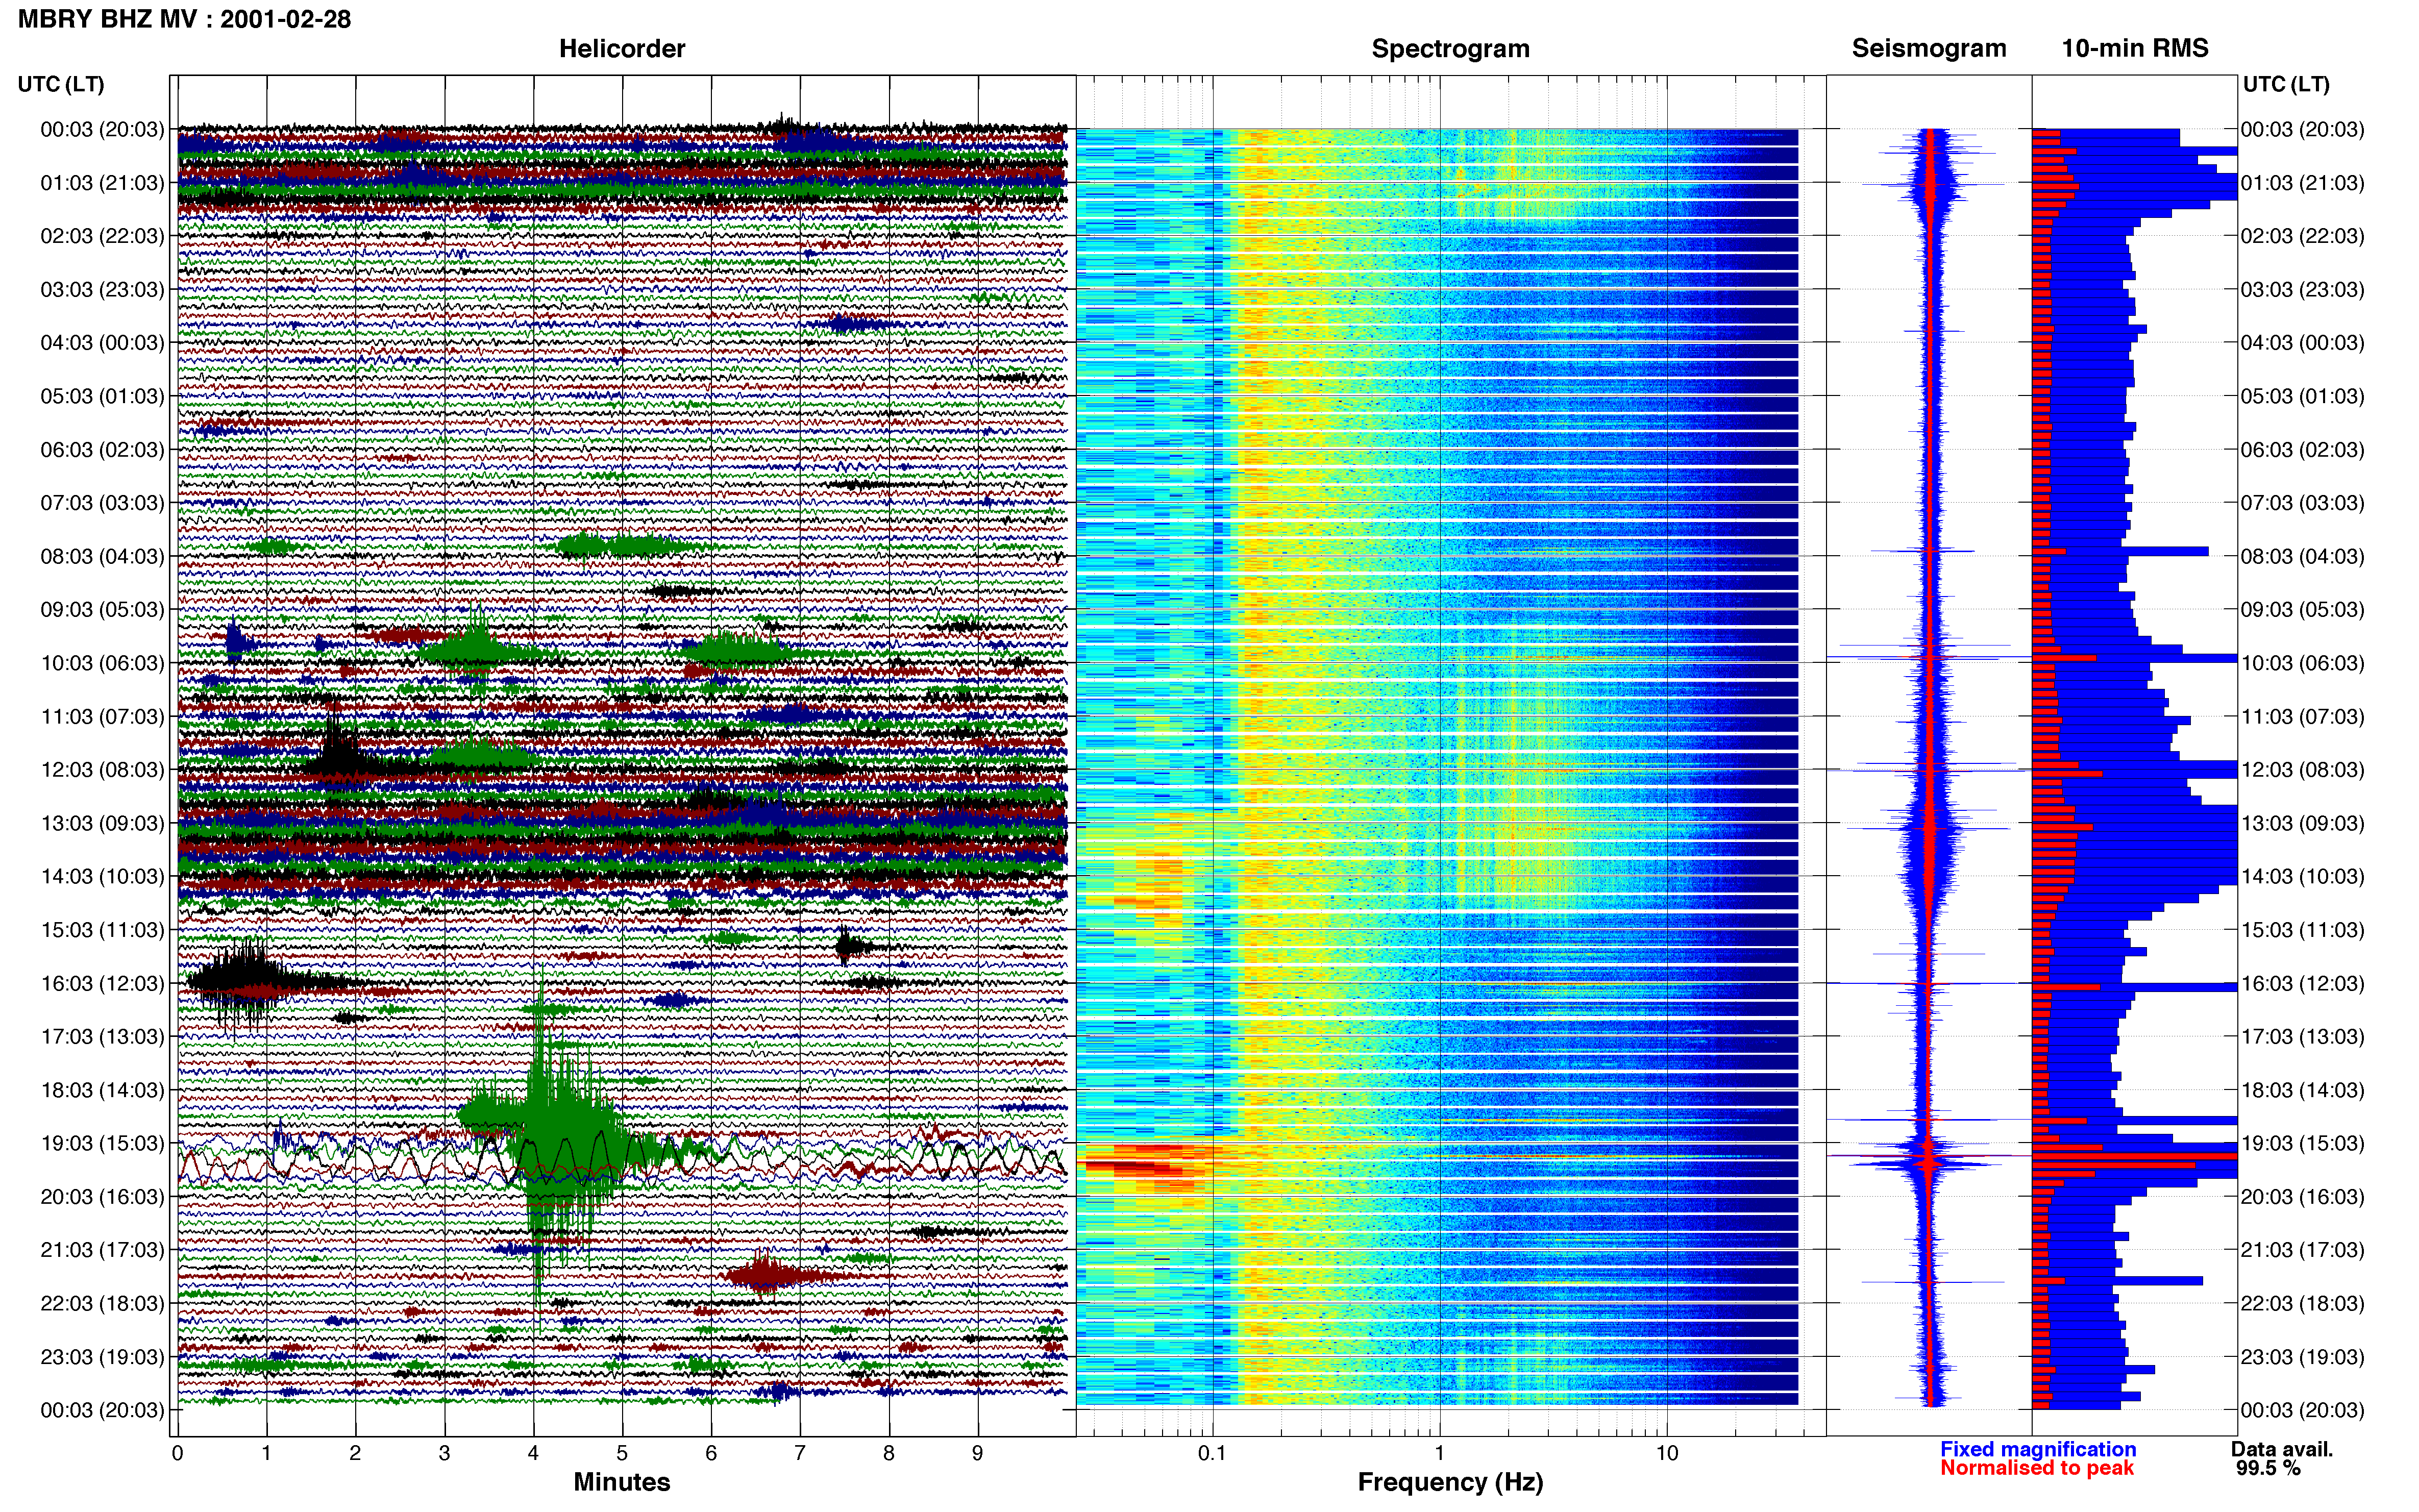This screenshot has width=2419, height=1512.
Task: Click left time label '00:03 (20:03)' at top
Action: (102, 129)
